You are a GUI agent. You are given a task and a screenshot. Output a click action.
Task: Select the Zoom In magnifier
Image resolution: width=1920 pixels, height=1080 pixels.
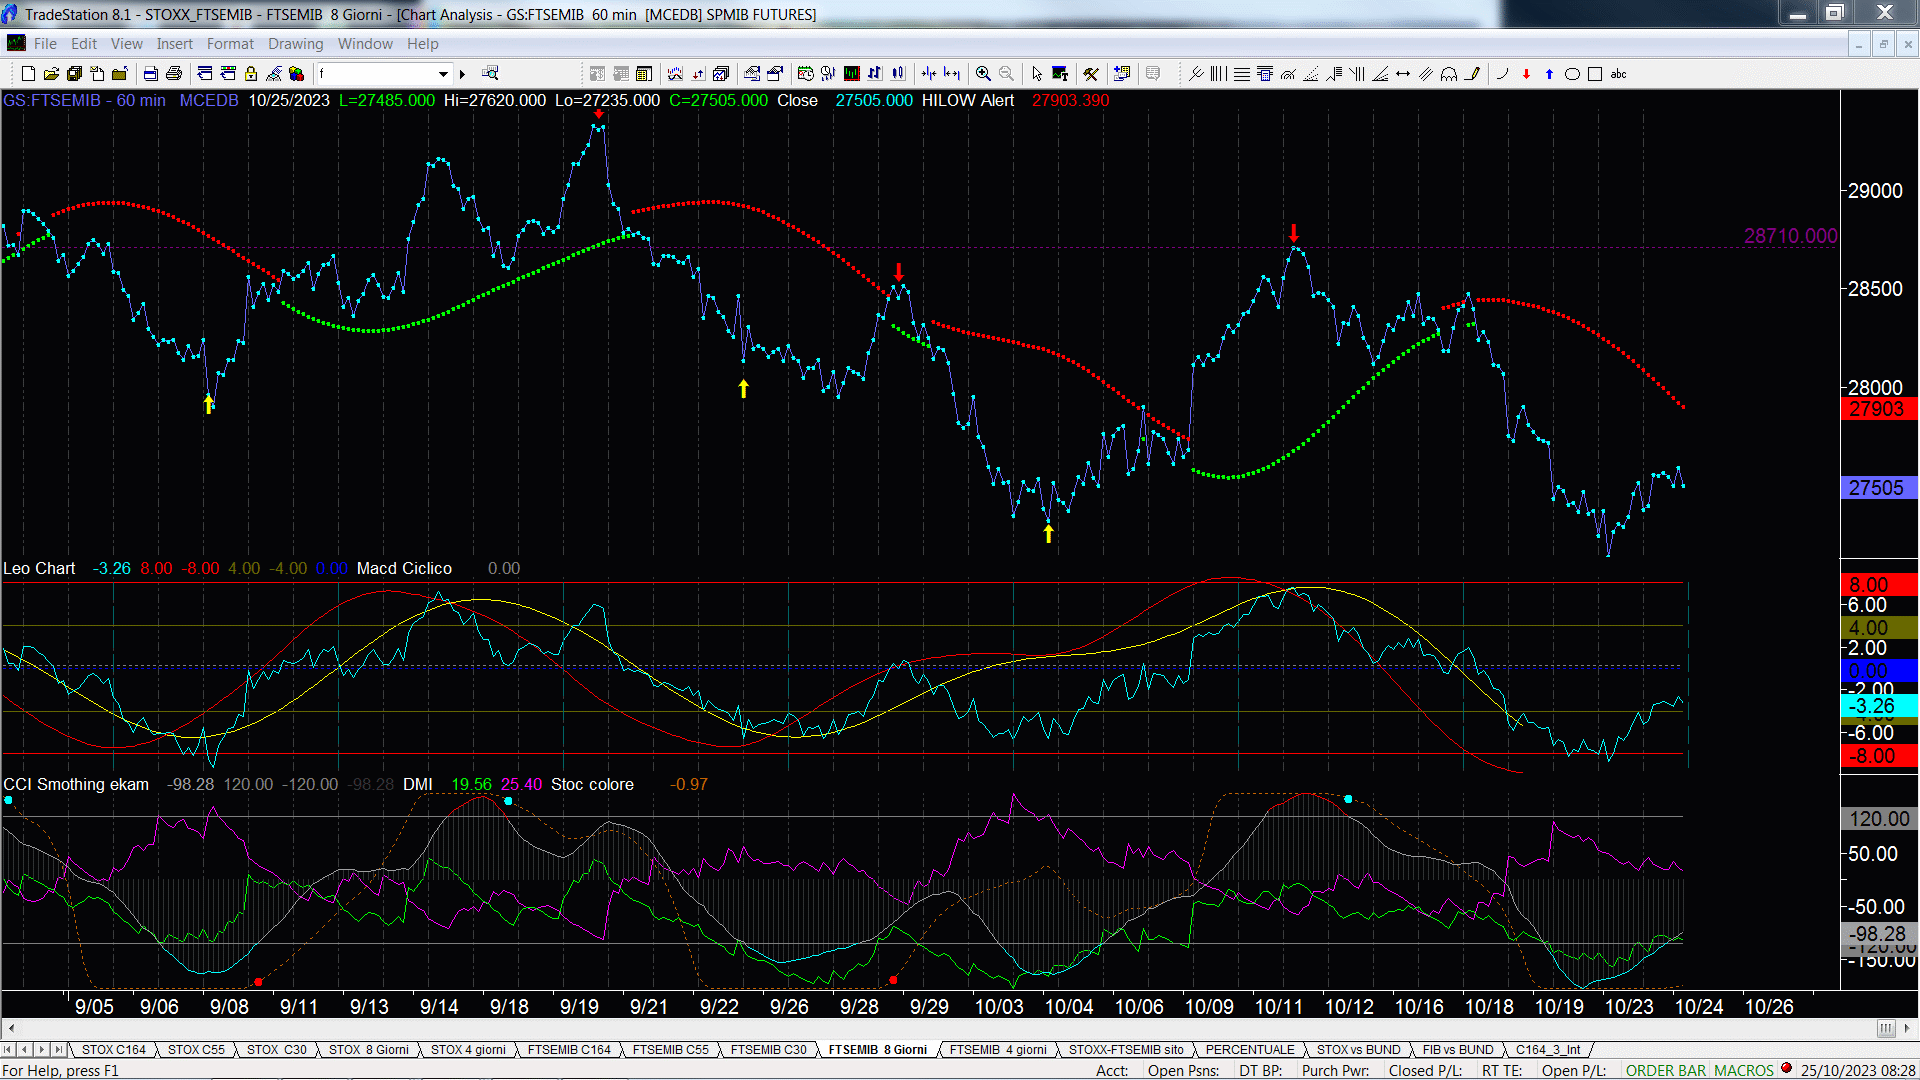[x=984, y=74]
